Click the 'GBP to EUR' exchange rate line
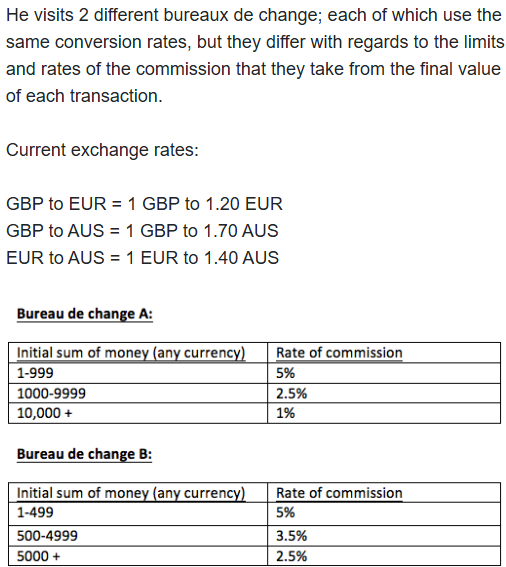Screen dimensions: 506x567 click(144, 204)
